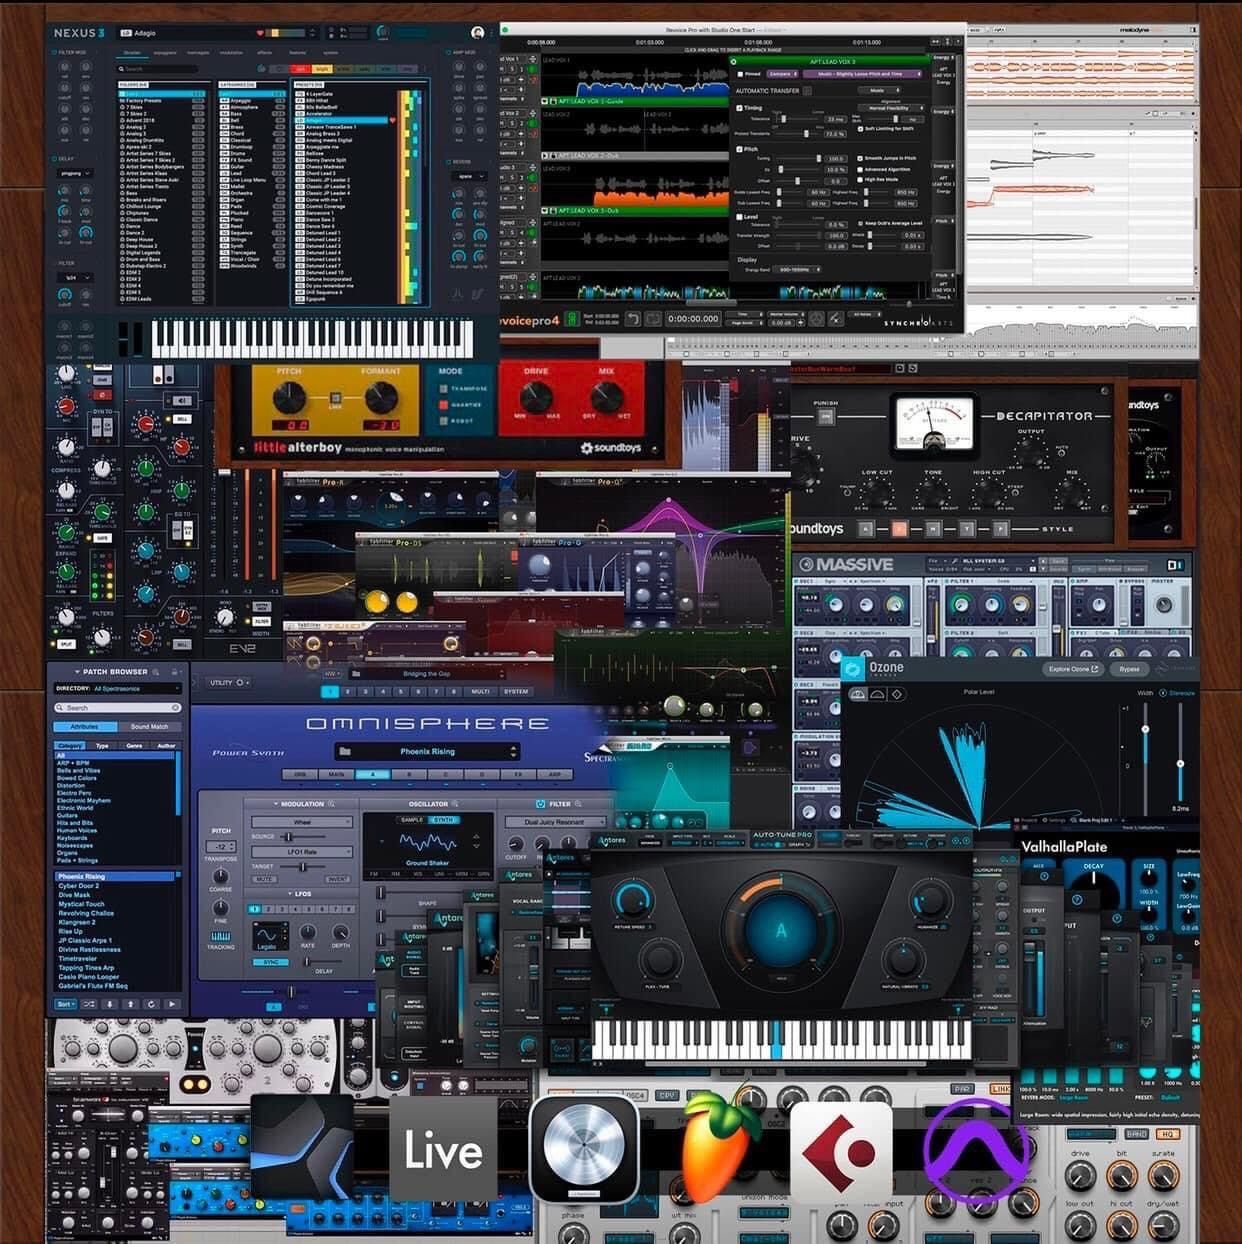This screenshot has width=1242, height=1244.
Task: Open the Logic Pro app icon
Action: click(x=585, y=1149)
